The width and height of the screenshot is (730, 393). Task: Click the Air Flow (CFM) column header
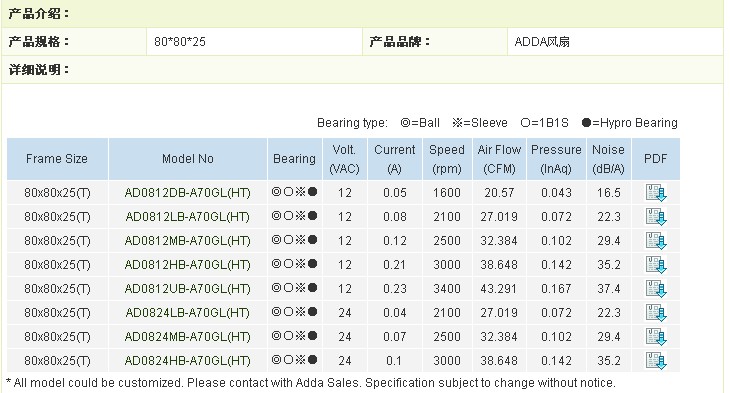(499, 159)
